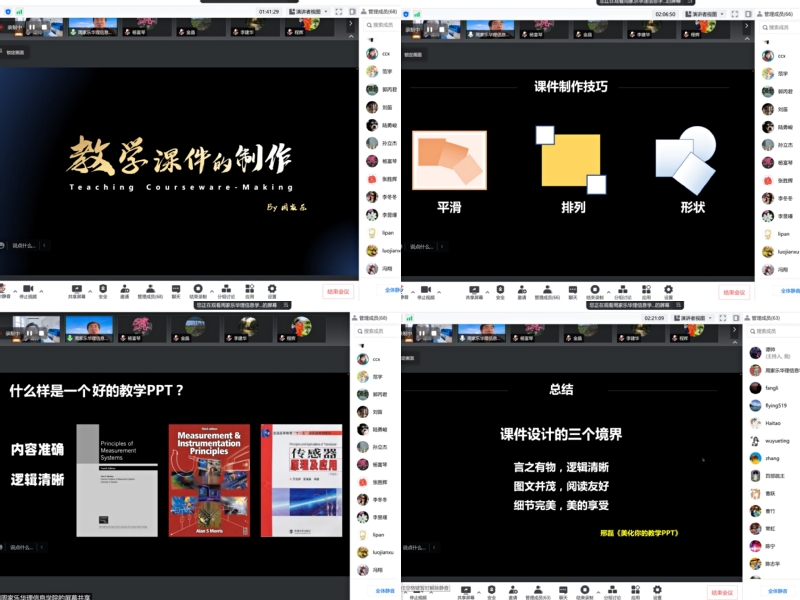Open 聊天 in the 02:06:50 meeting toolbar
Screen dimensions: 800x600
point(573,292)
